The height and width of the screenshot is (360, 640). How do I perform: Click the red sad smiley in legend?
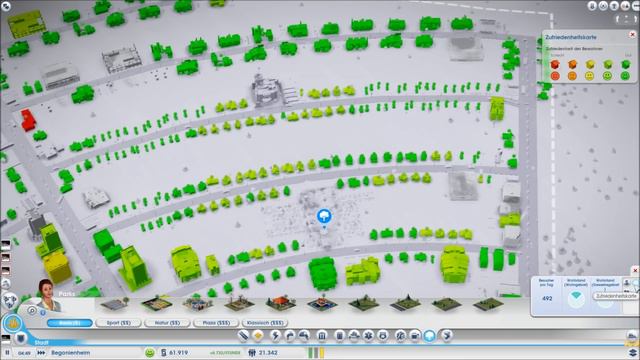click(x=555, y=76)
